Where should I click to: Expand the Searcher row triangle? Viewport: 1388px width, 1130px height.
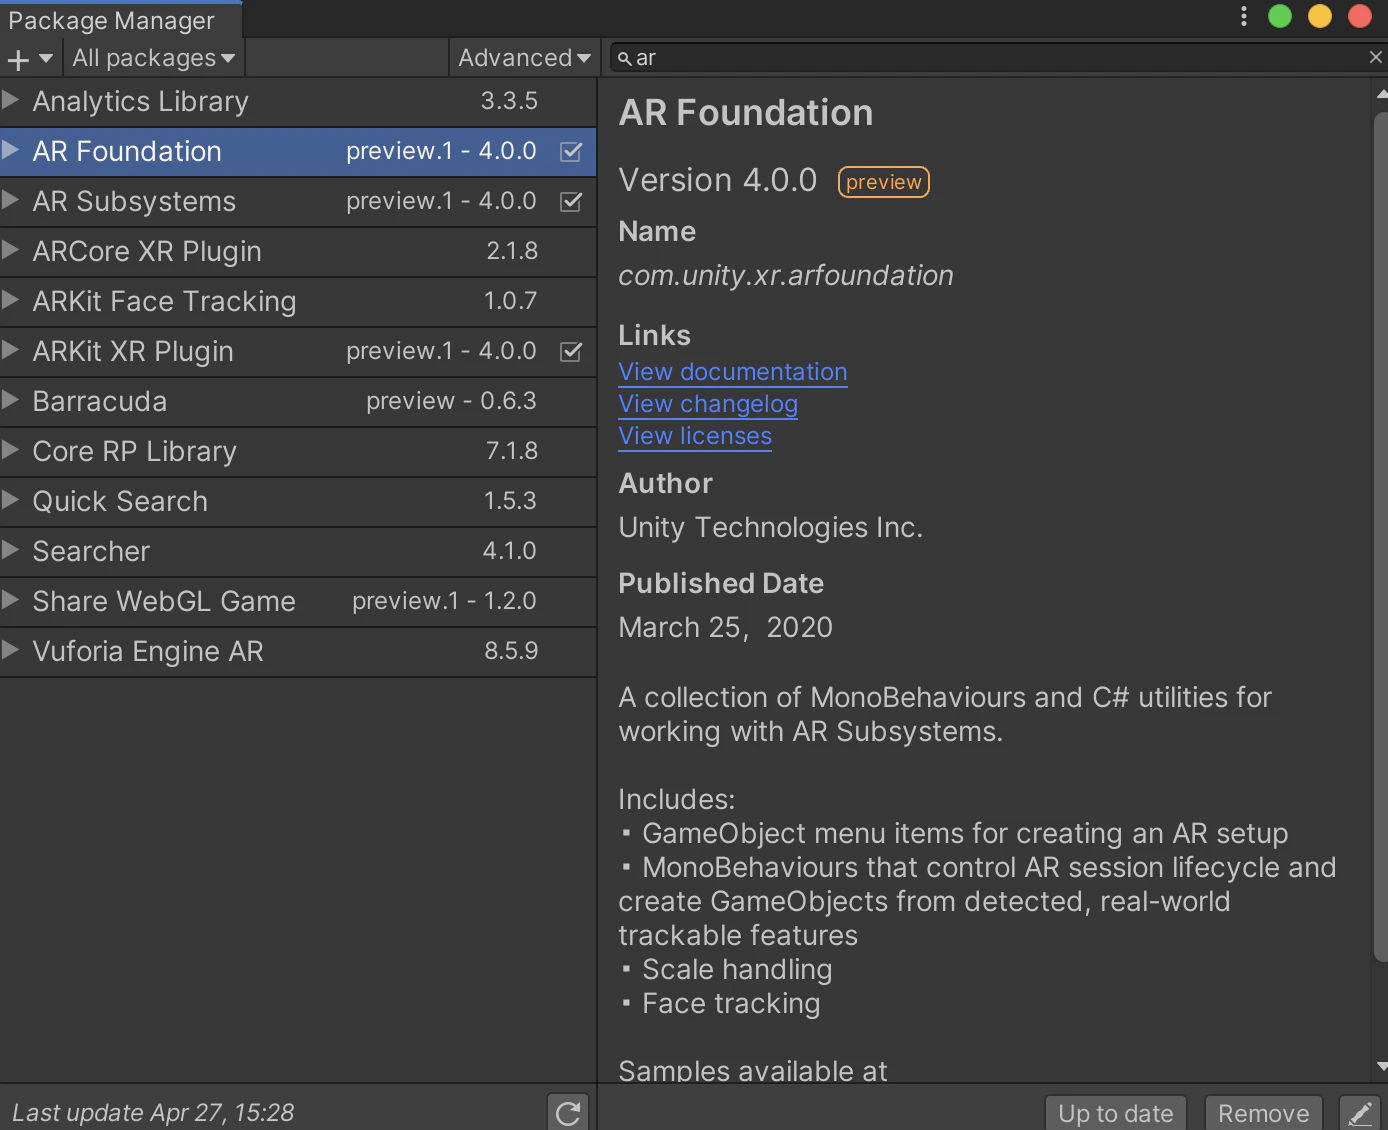tap(11, 549)
